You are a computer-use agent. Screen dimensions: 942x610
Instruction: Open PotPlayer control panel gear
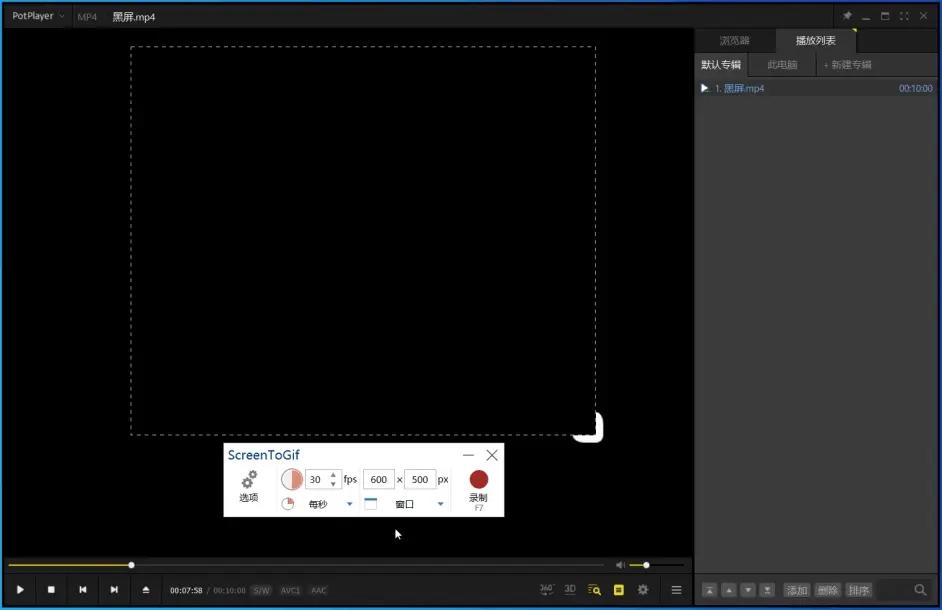(643, 590)
